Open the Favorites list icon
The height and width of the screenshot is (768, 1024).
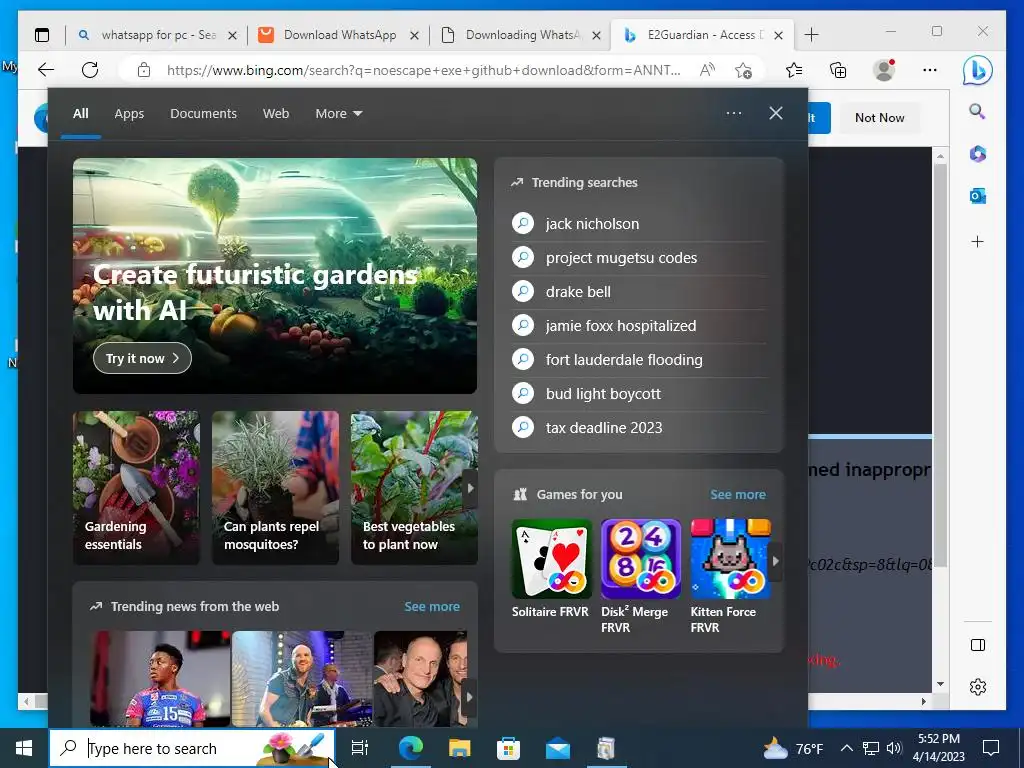(x=793, y=70)
